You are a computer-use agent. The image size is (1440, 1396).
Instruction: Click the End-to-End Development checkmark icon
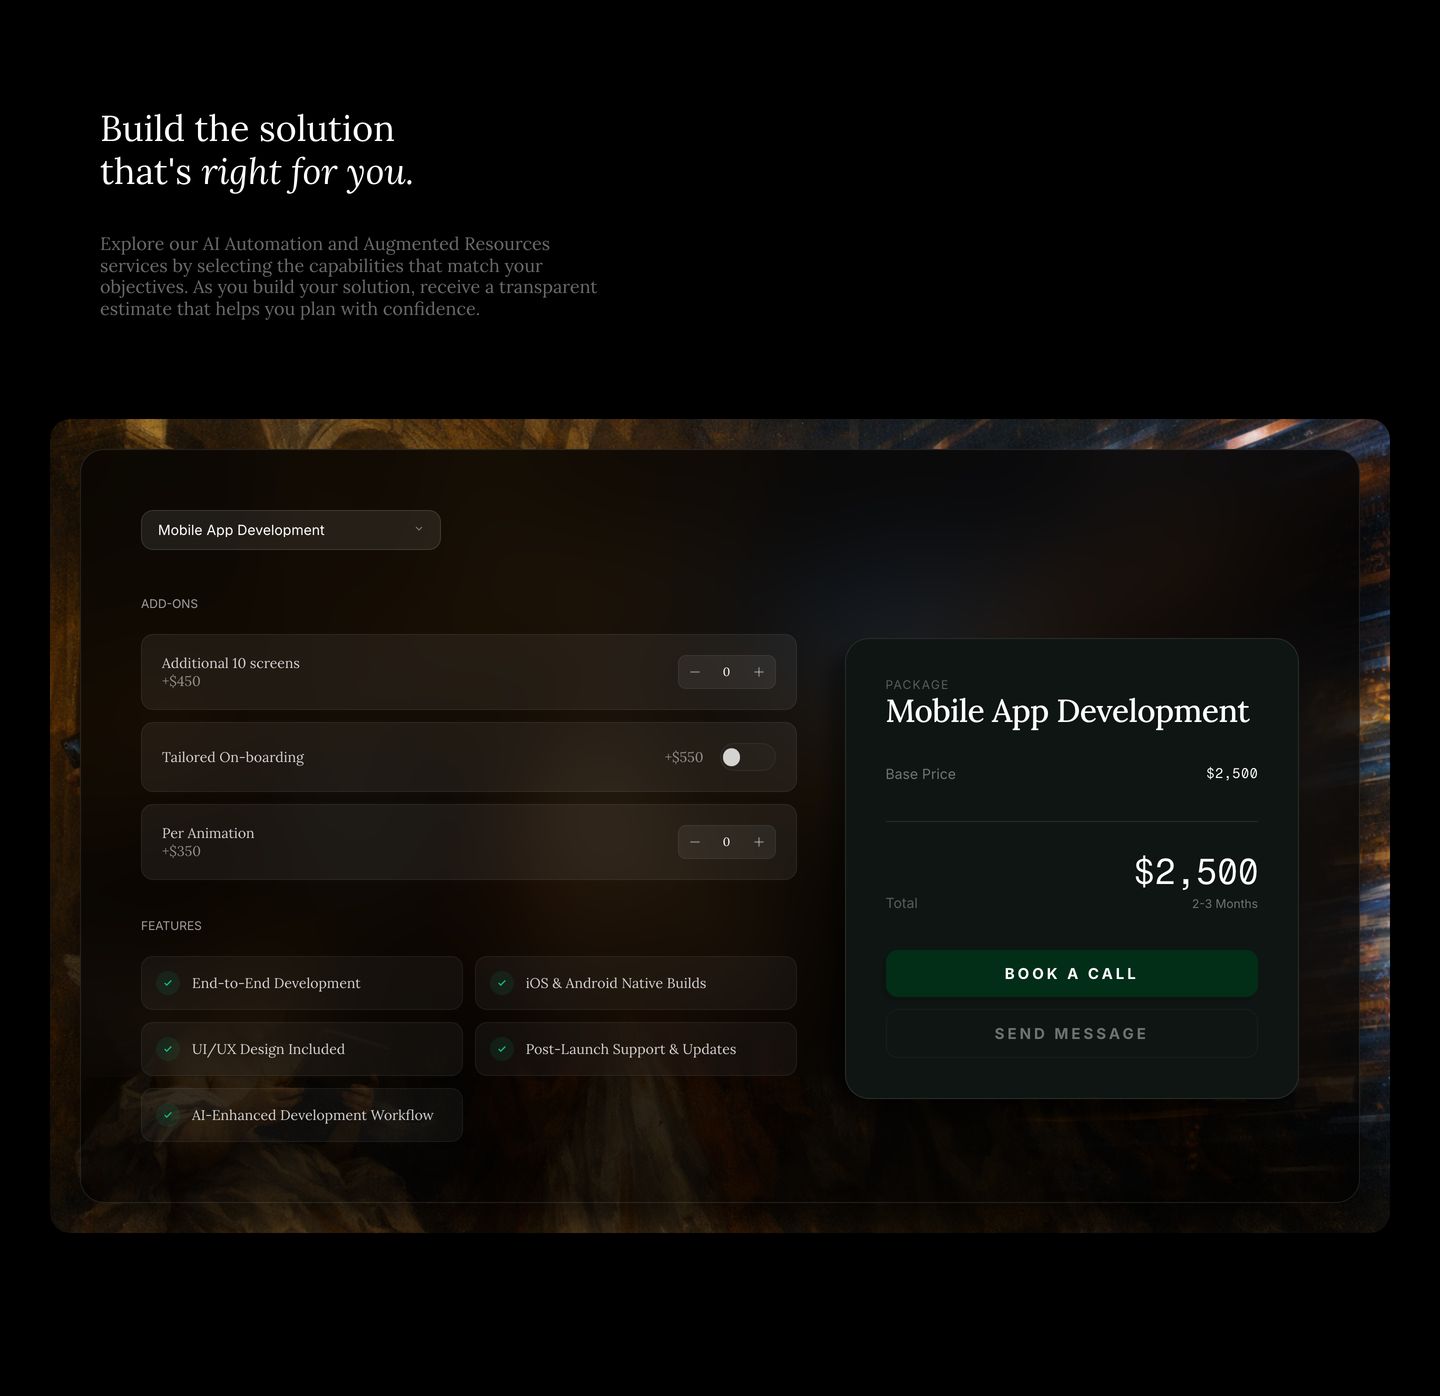(x=168, y=983)
